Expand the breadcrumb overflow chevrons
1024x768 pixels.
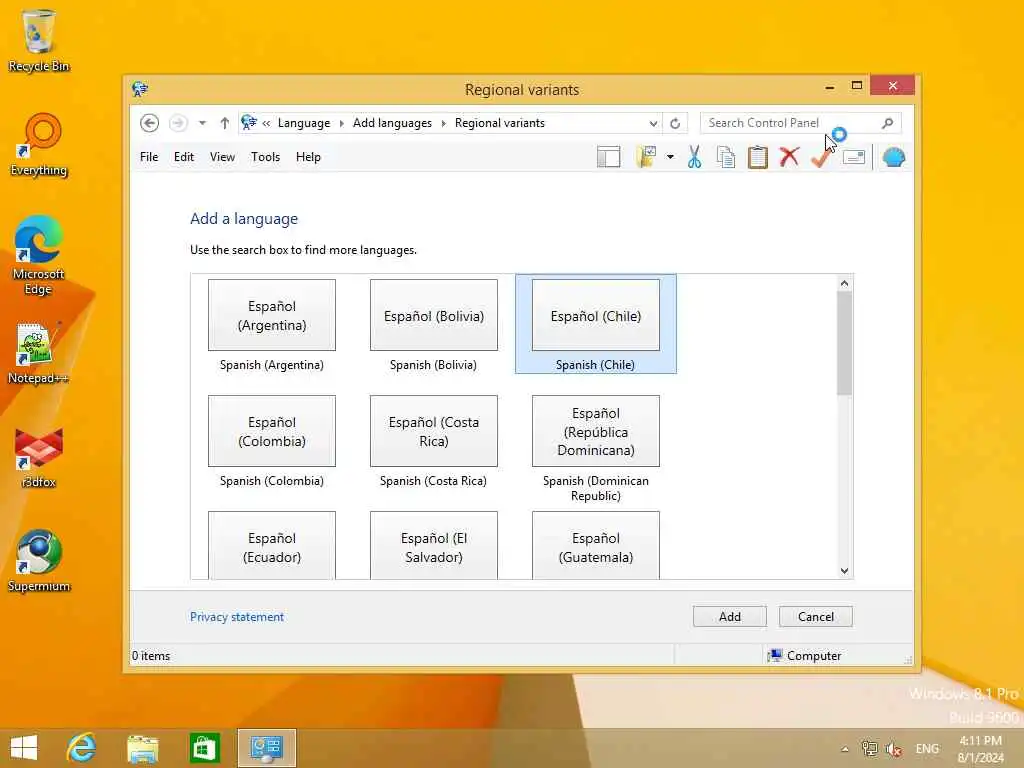pos(266,123)
